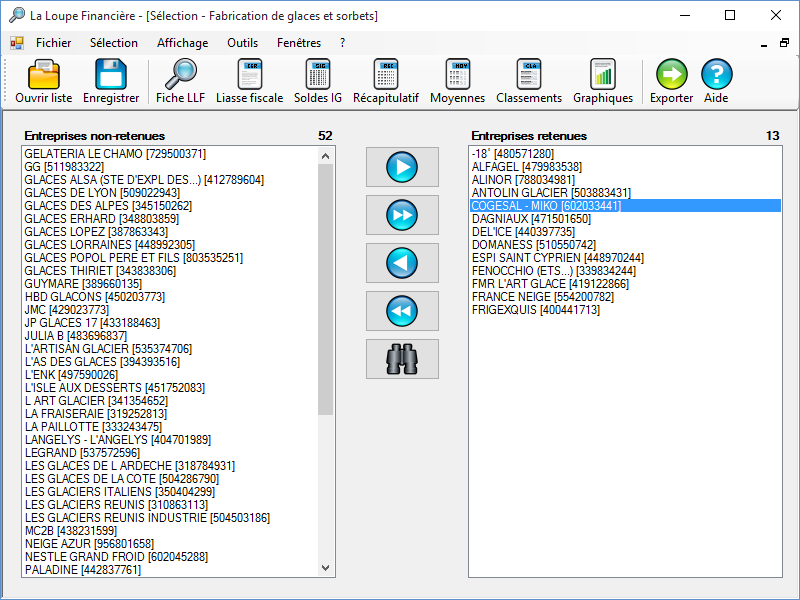Click the green Exporter arrow

coord(671,82)
